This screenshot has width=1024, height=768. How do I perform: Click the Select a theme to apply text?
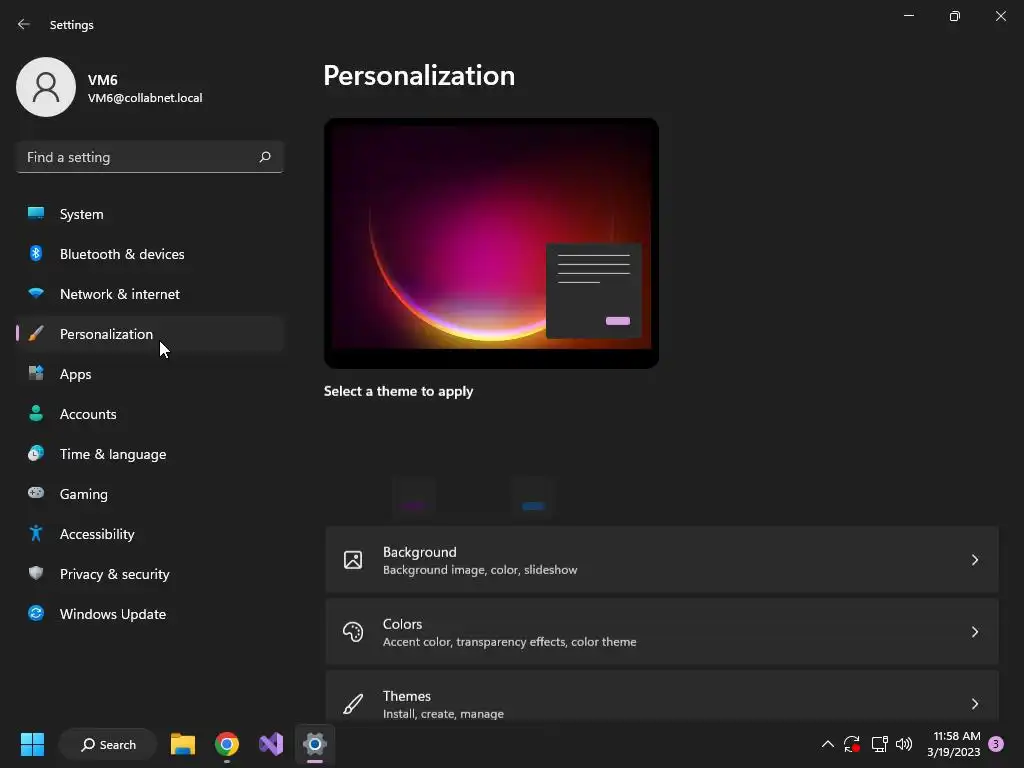tap(398, 391)
